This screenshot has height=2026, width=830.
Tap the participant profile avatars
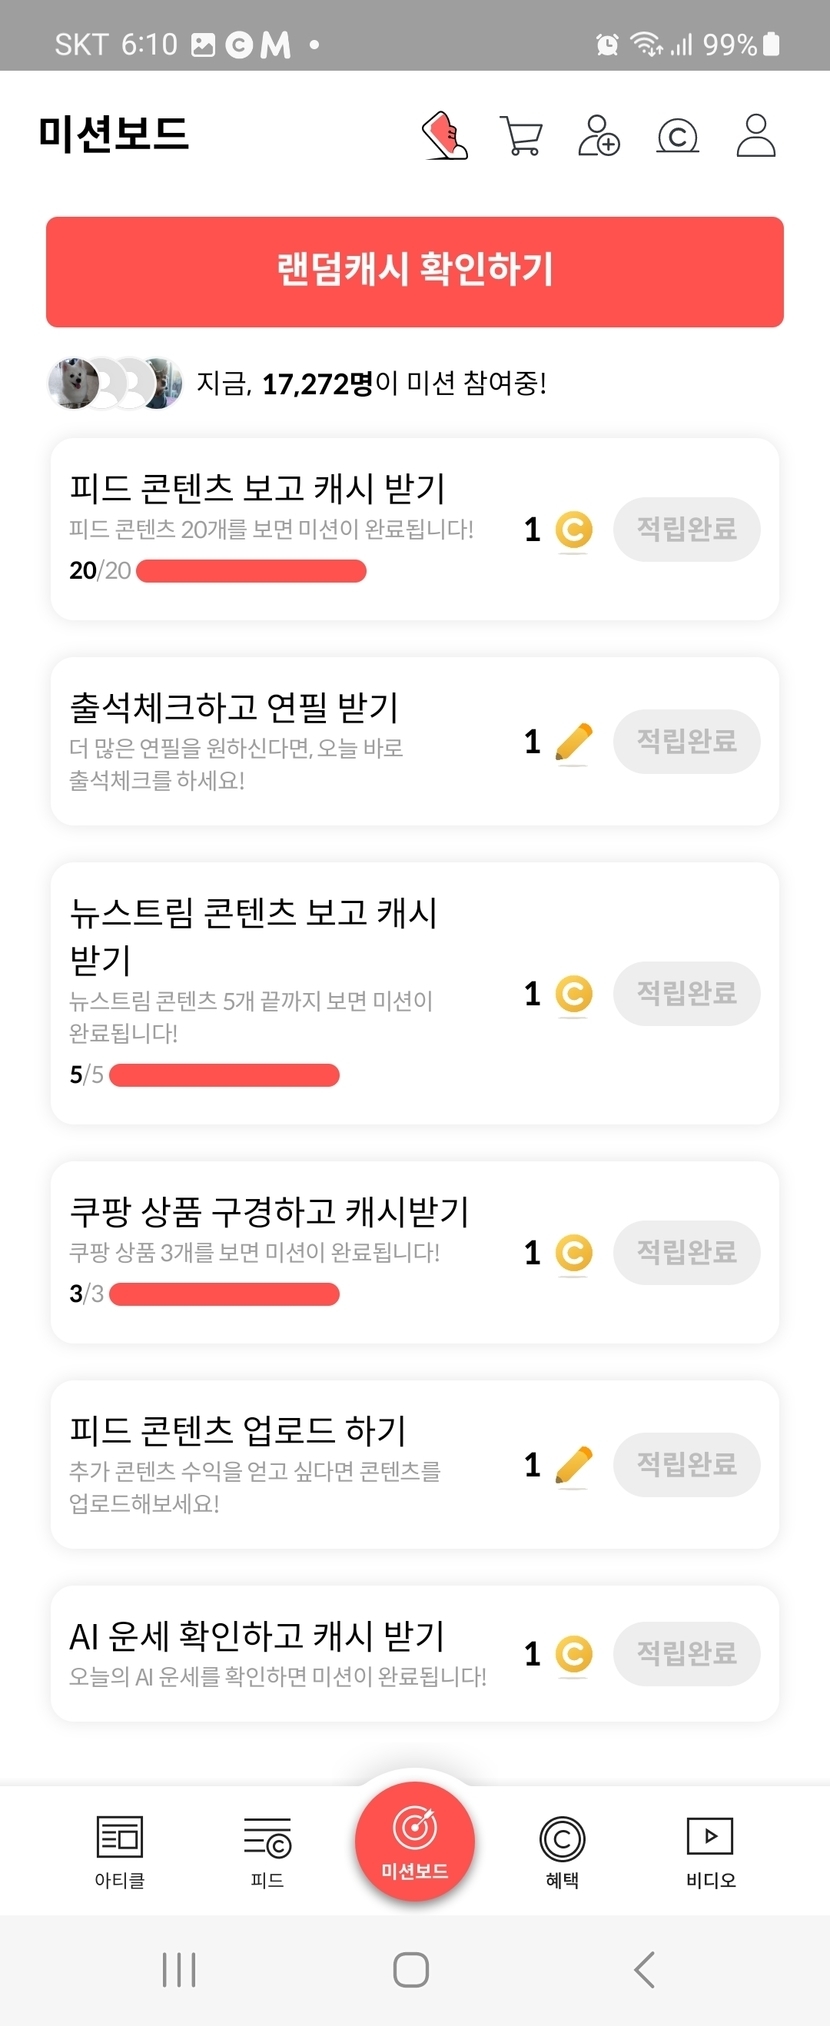pos(115,383)
